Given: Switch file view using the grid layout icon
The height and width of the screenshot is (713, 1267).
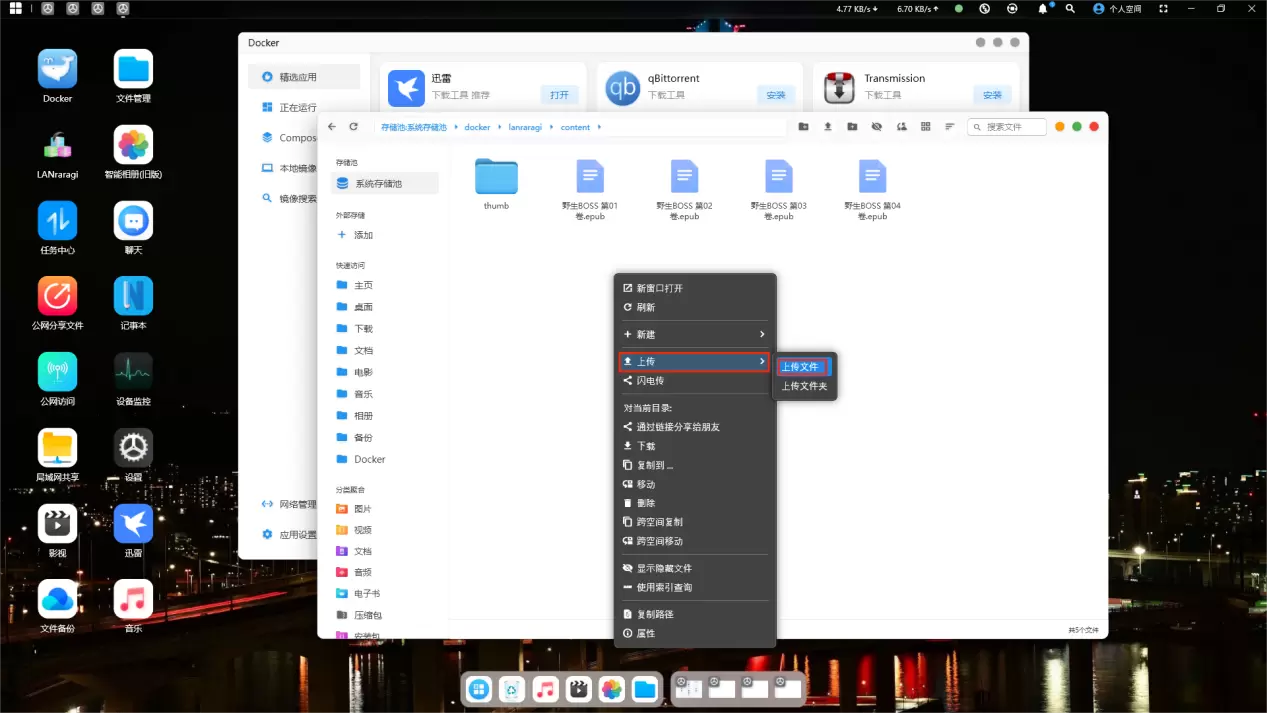Looking at the screenshot, I should click(x=925, y=127).
